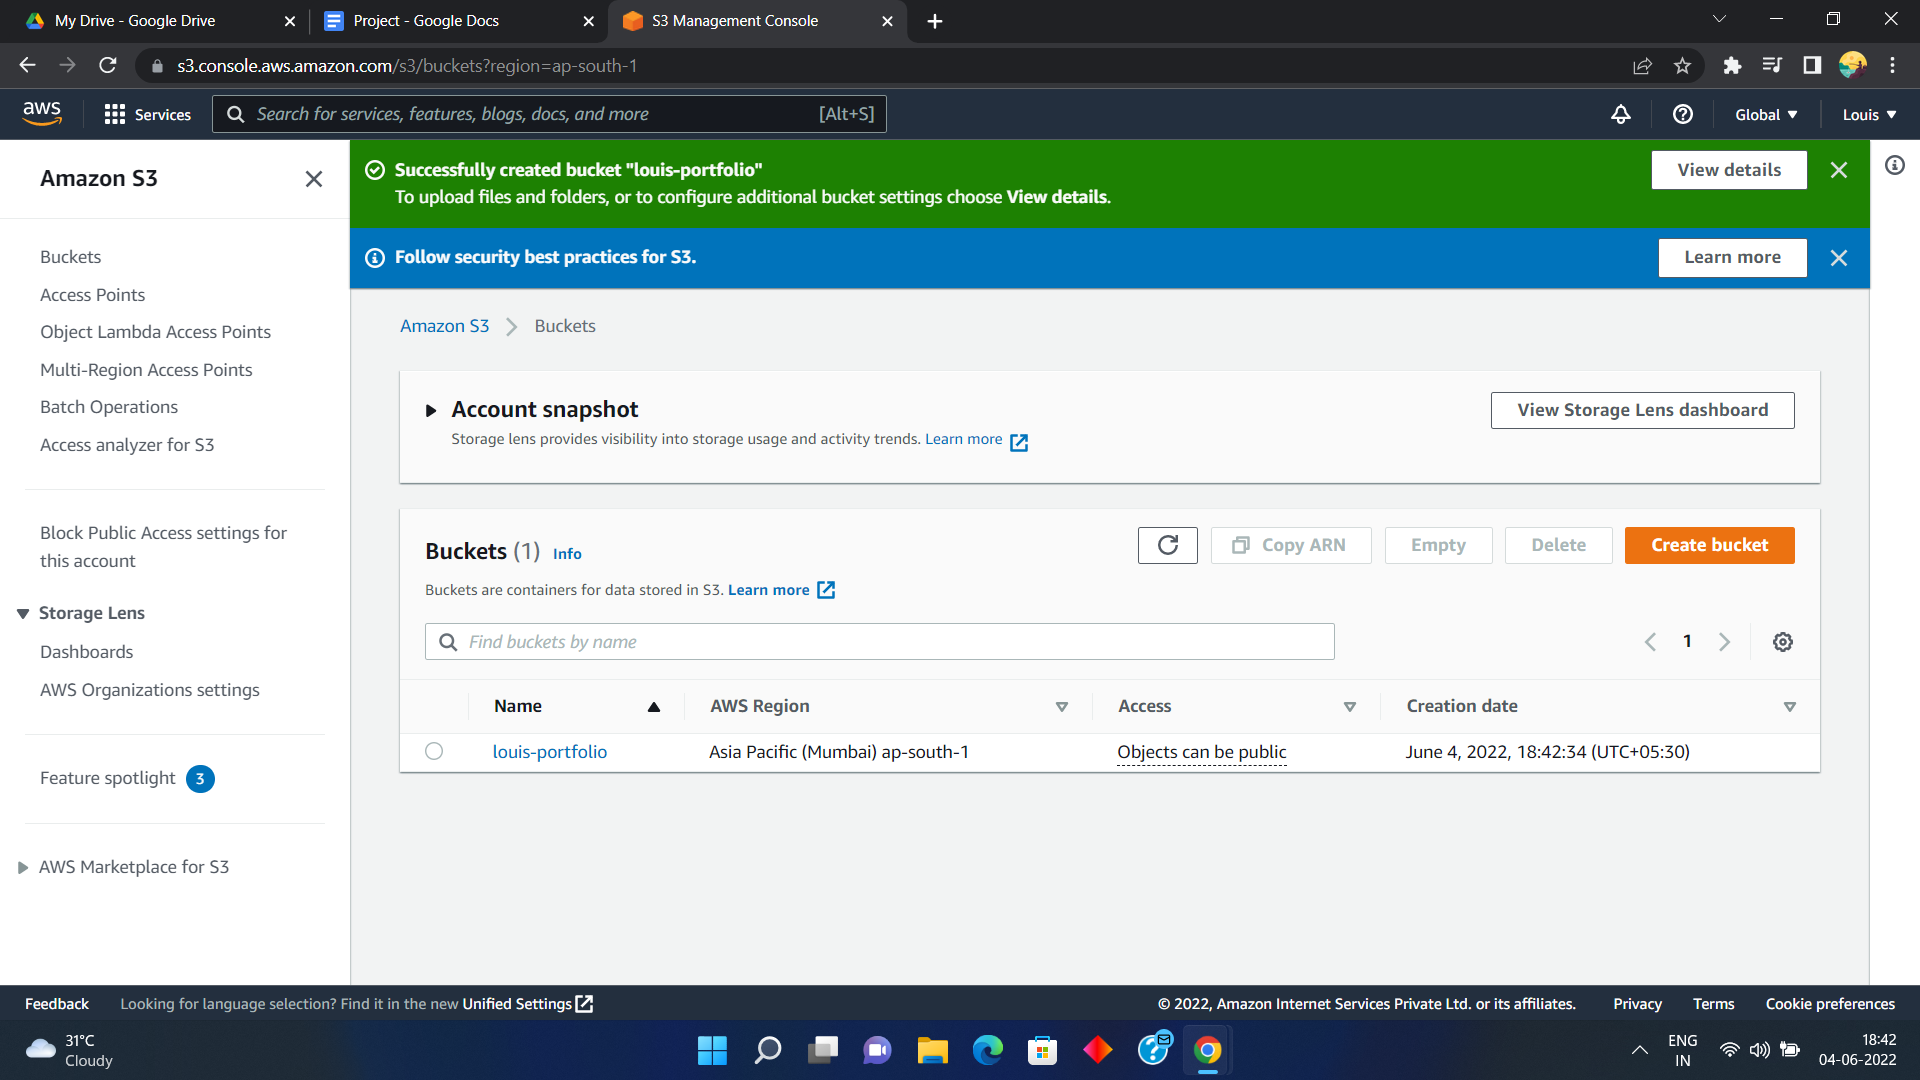Open the AWS support help icon
The width and height of the screenshot is (1920, 1080).
click(x=1683, y=114)
